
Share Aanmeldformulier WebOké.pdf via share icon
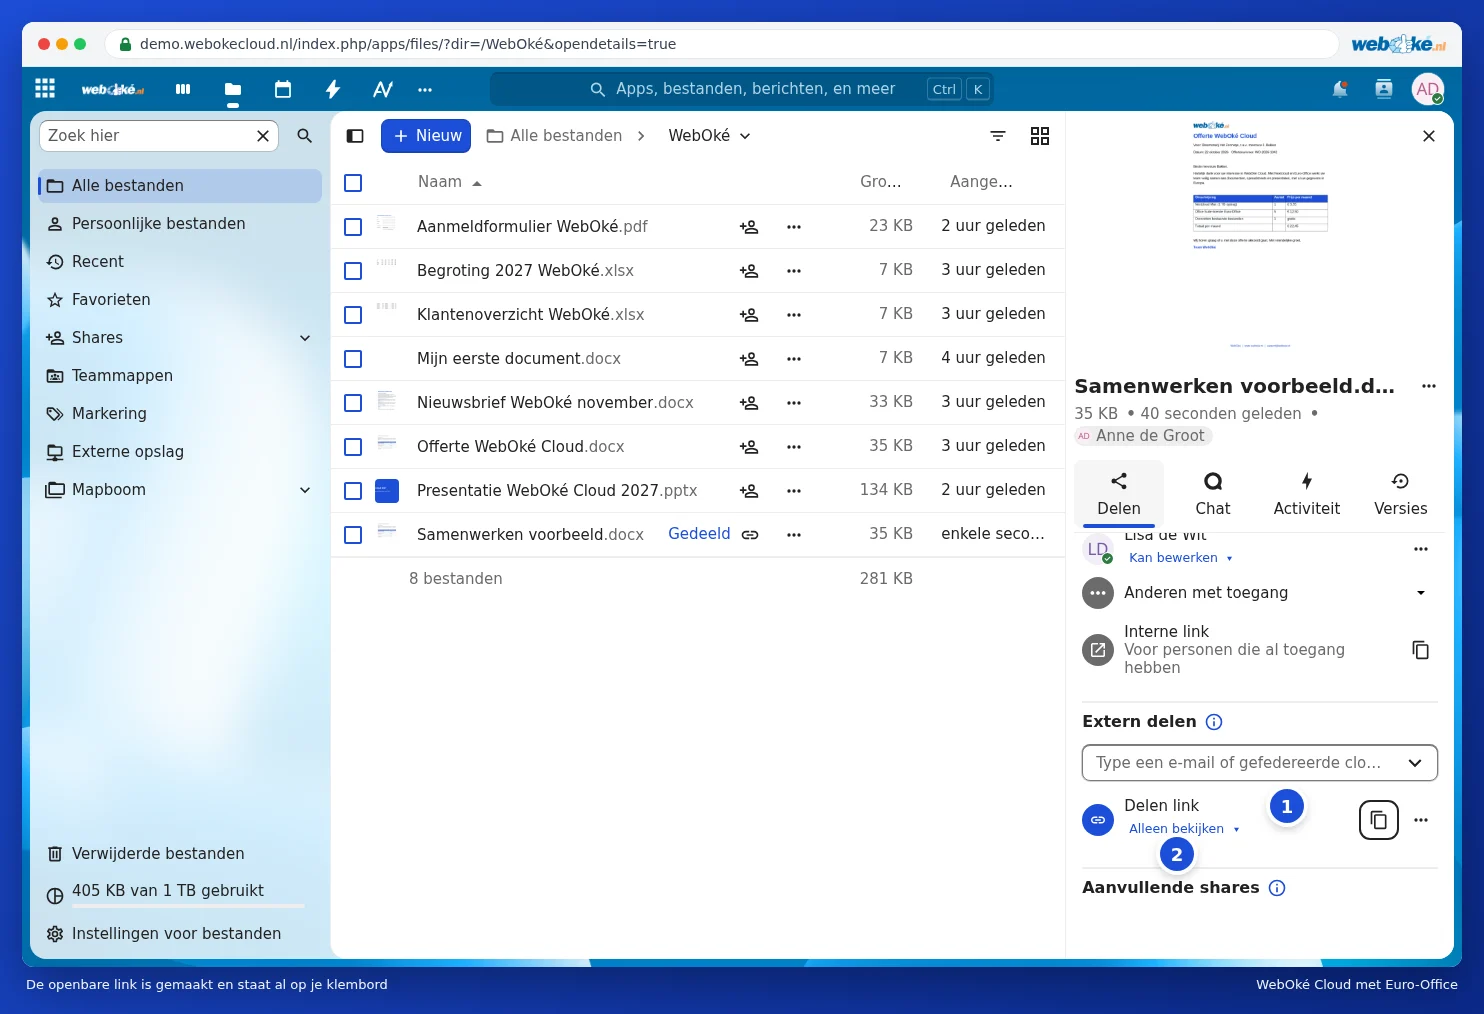click(749, 227)
